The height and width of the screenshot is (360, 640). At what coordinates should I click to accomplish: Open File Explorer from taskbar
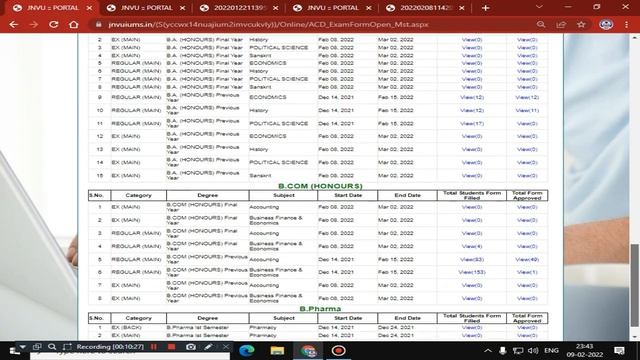(277, 351)
